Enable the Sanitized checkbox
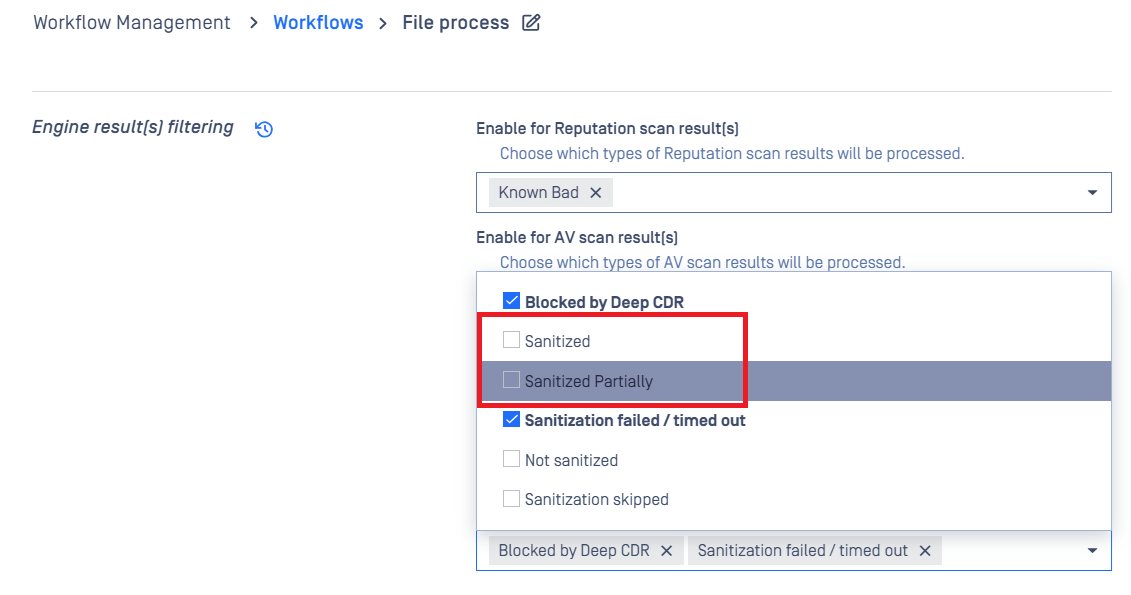 (x=511, y=341)
